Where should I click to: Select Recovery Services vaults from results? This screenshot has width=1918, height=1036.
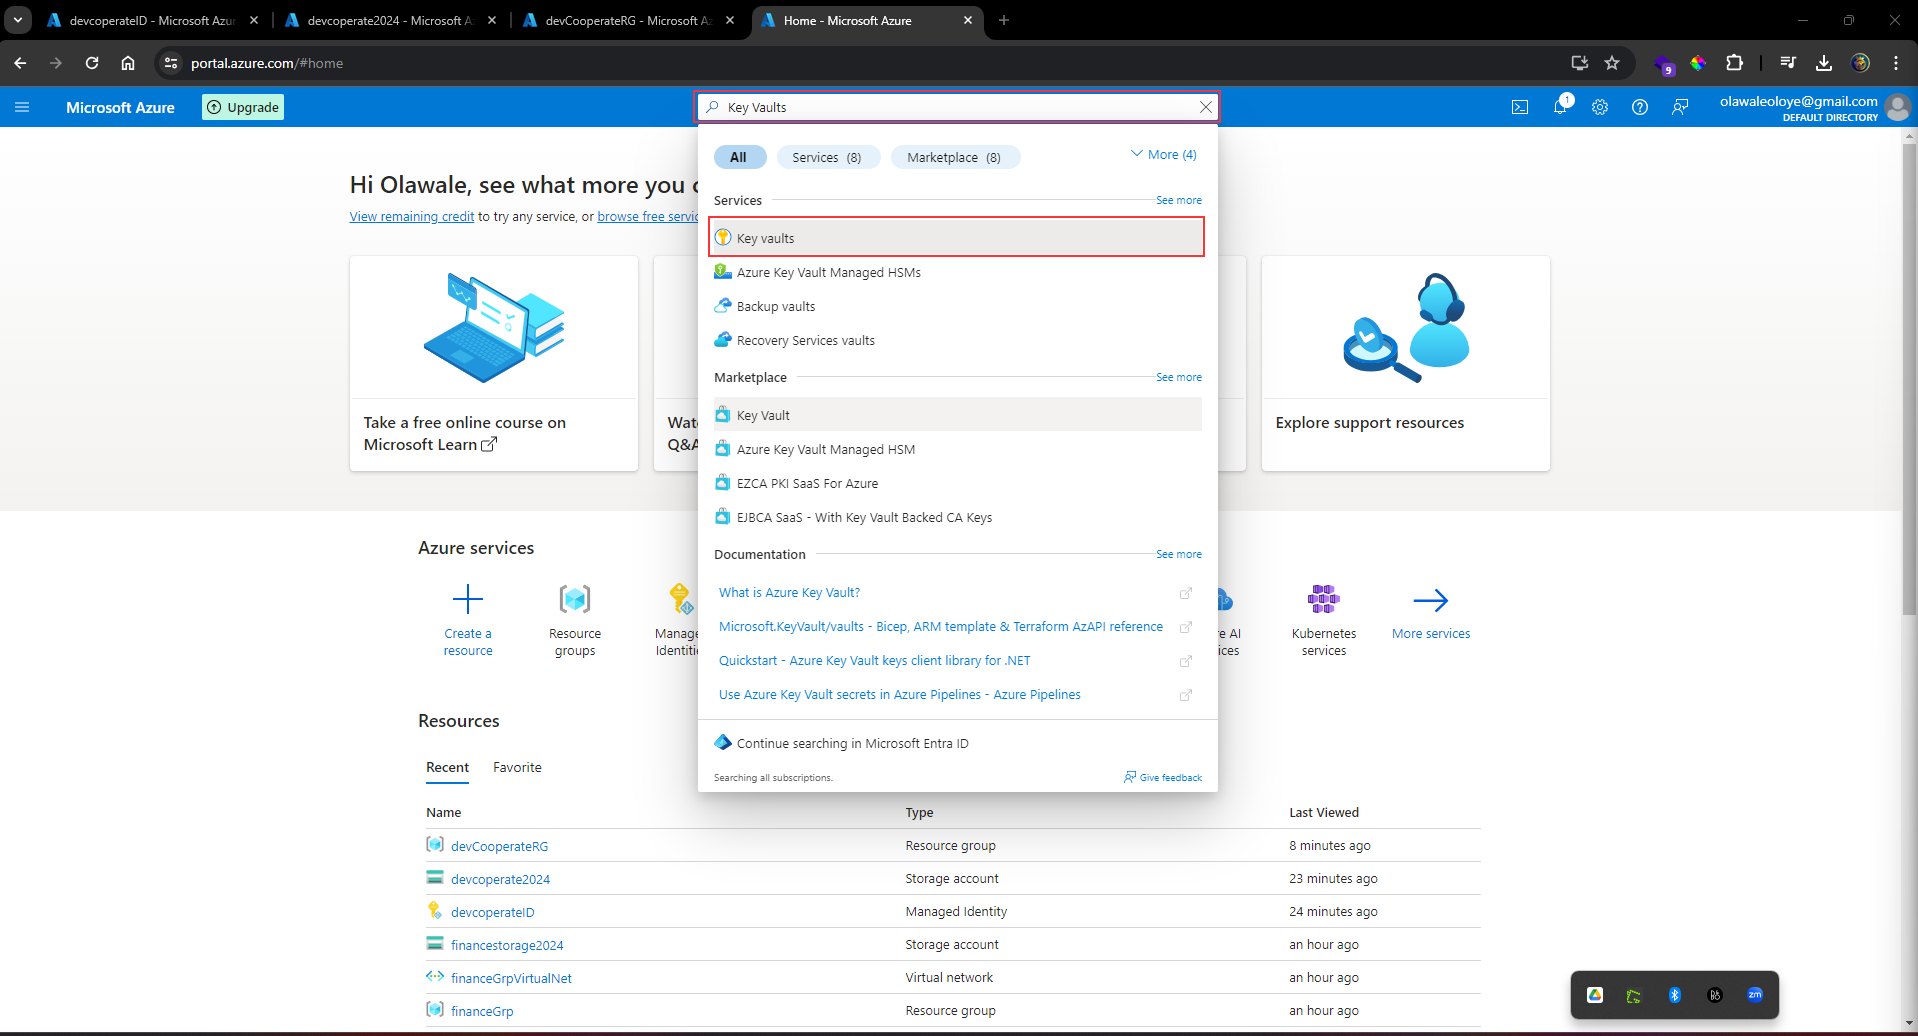coord(805,340)
